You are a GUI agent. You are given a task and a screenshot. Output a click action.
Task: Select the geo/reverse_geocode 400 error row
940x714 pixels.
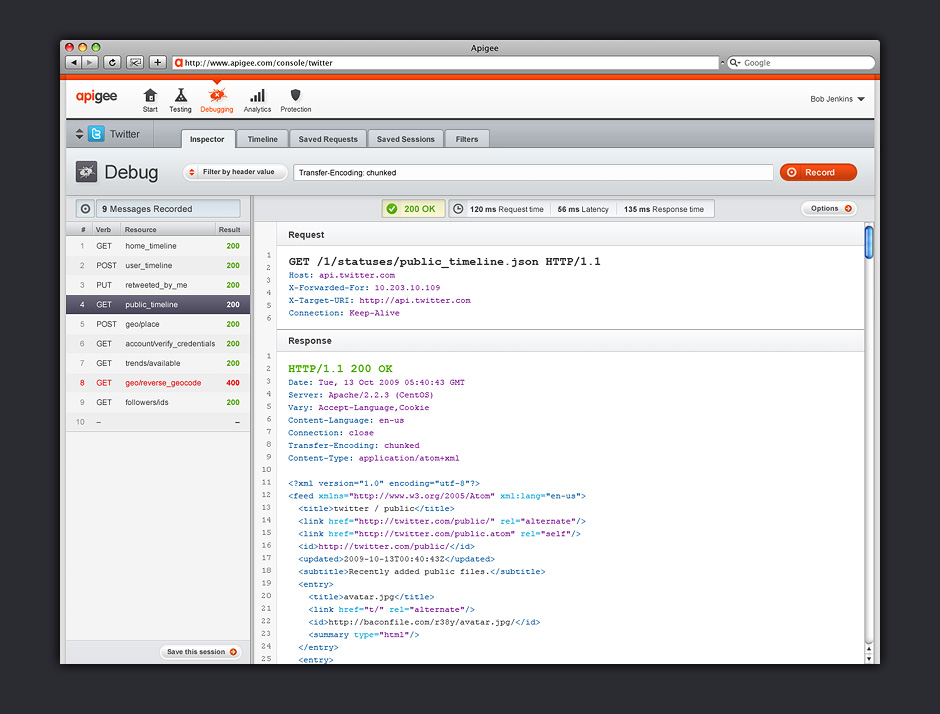(x=158, y=383)
